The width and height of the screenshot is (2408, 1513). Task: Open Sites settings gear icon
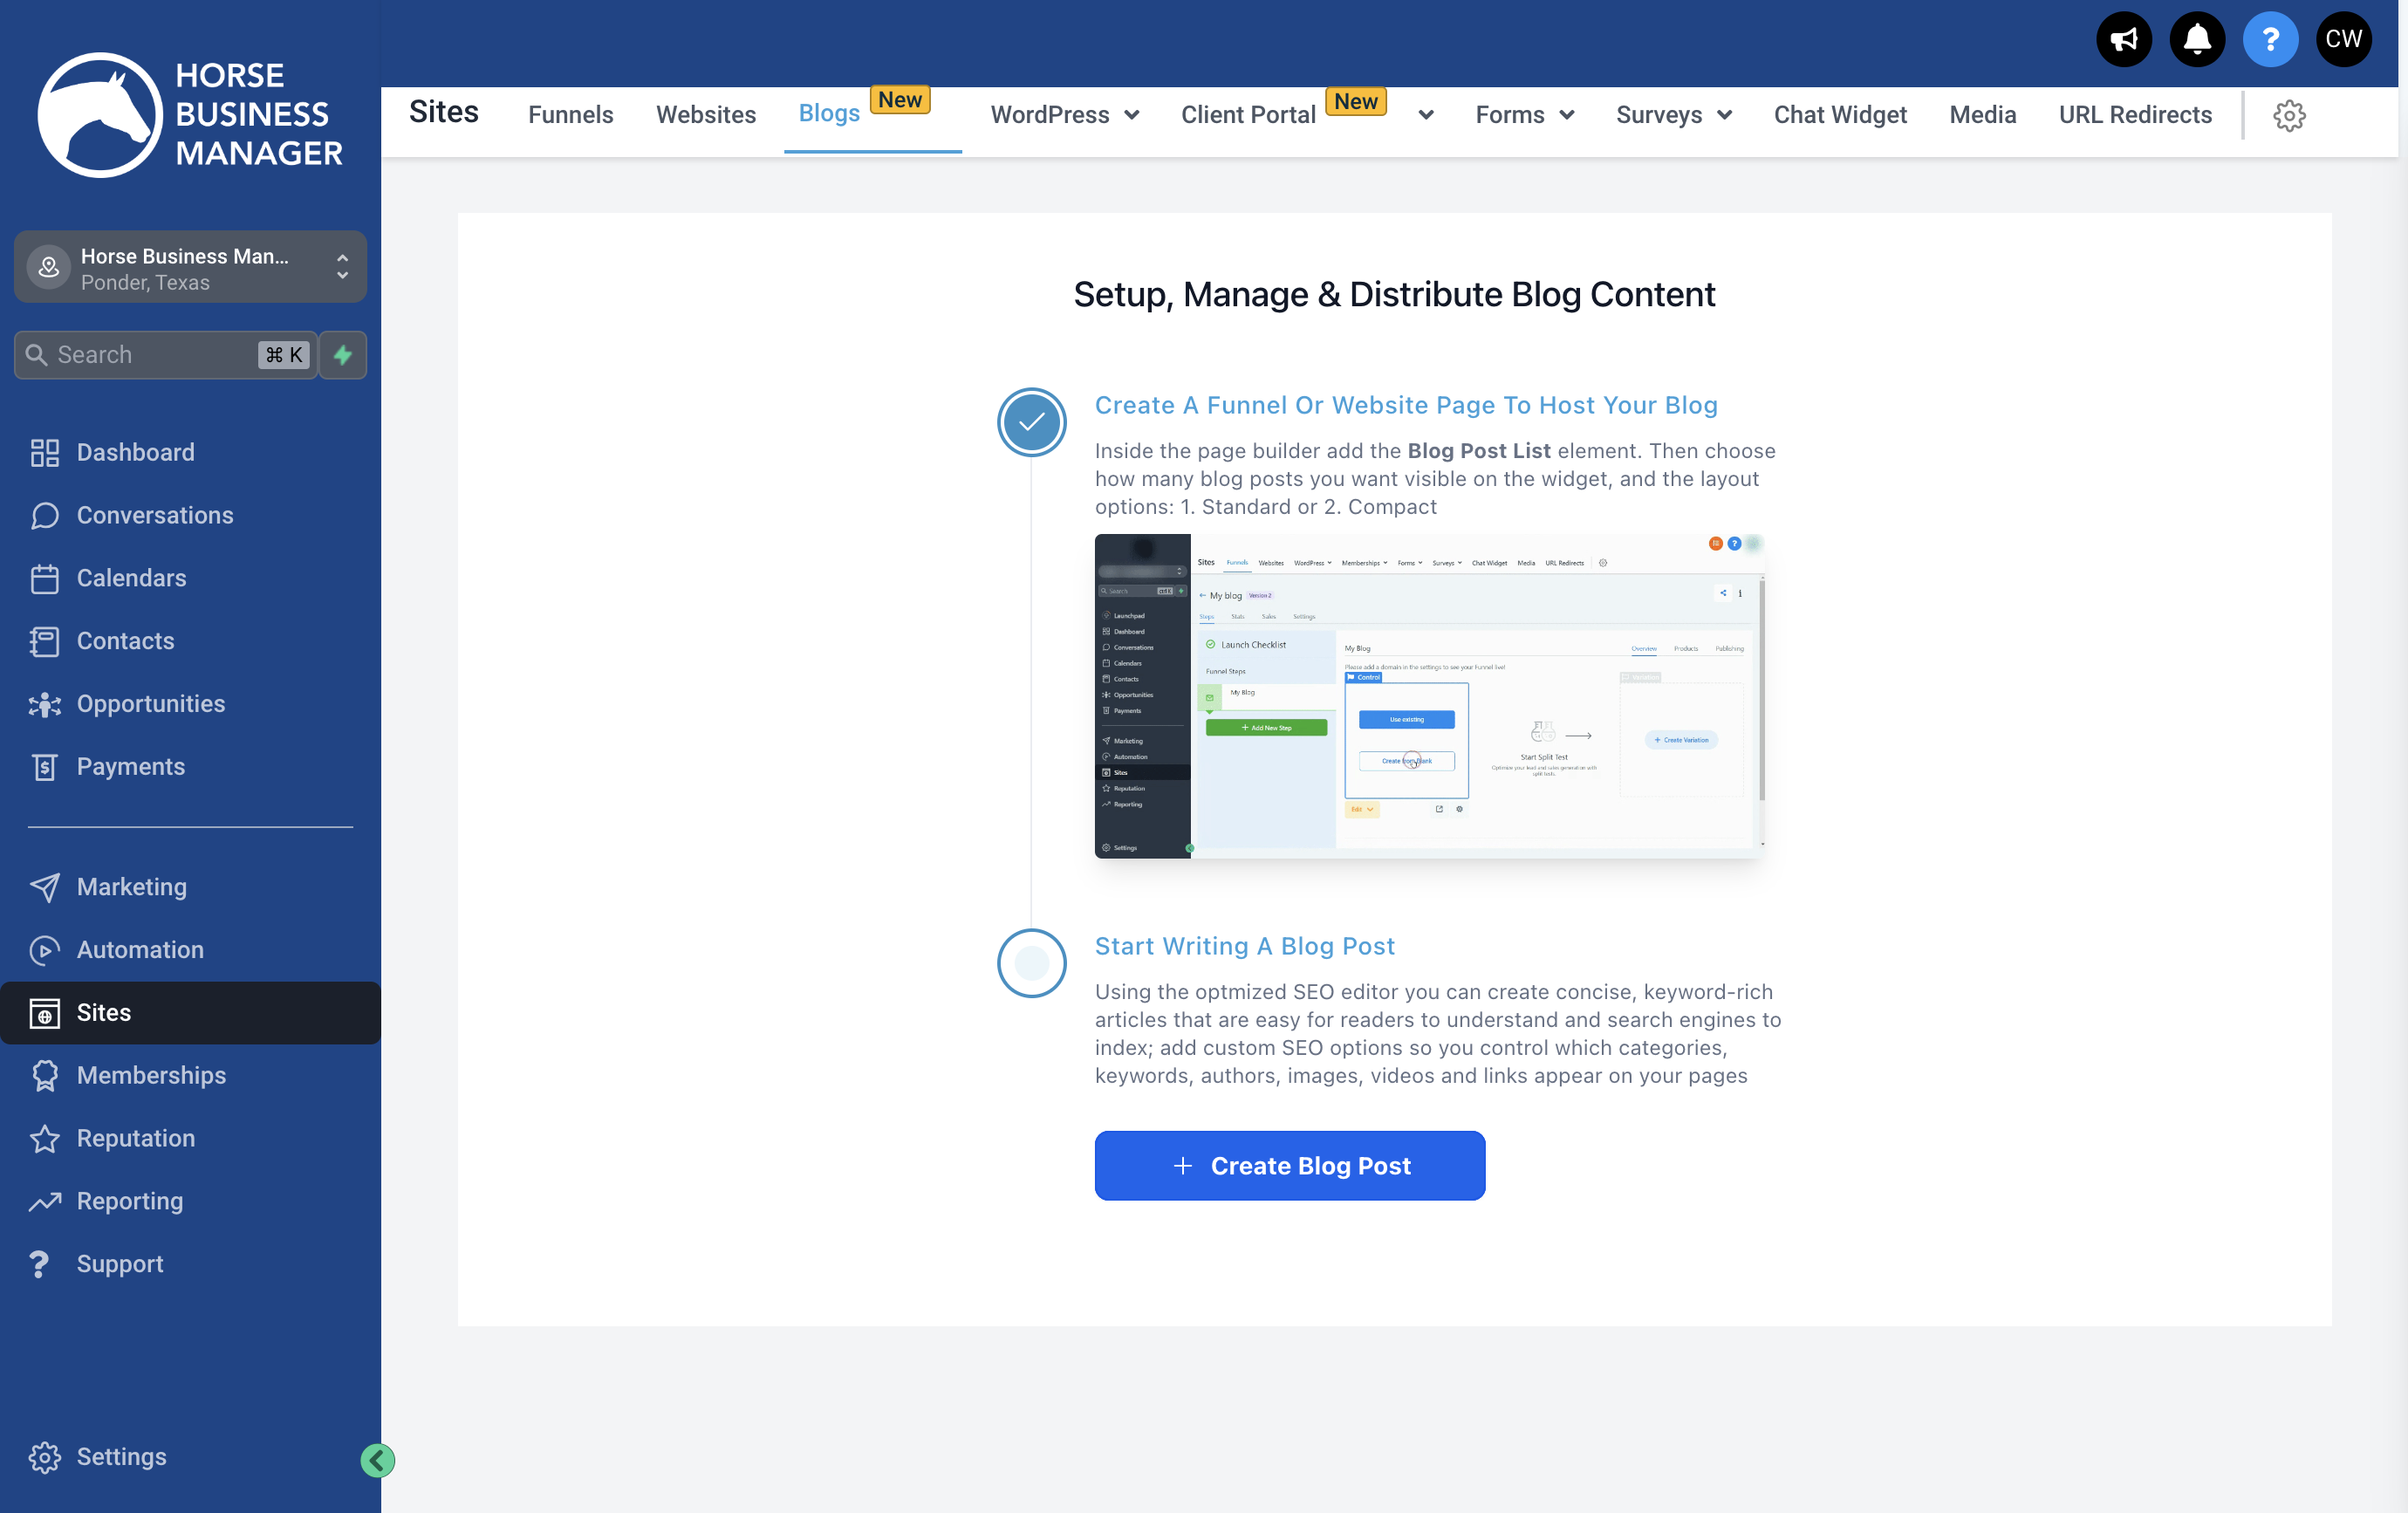click(x=2289, y=115)
